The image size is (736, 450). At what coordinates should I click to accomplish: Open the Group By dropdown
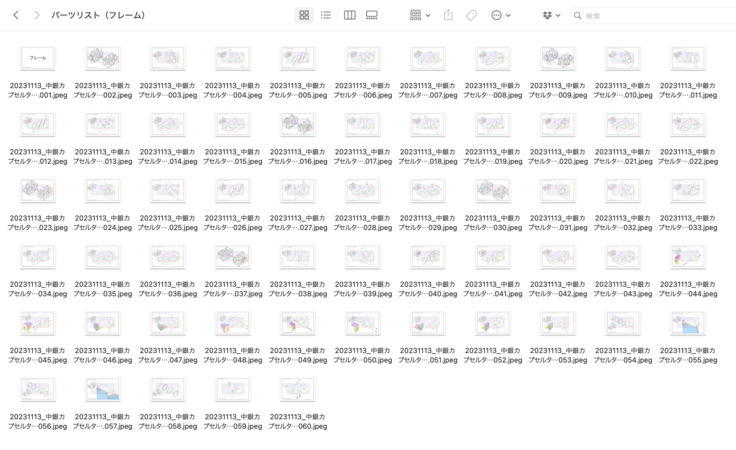(420, 15)
